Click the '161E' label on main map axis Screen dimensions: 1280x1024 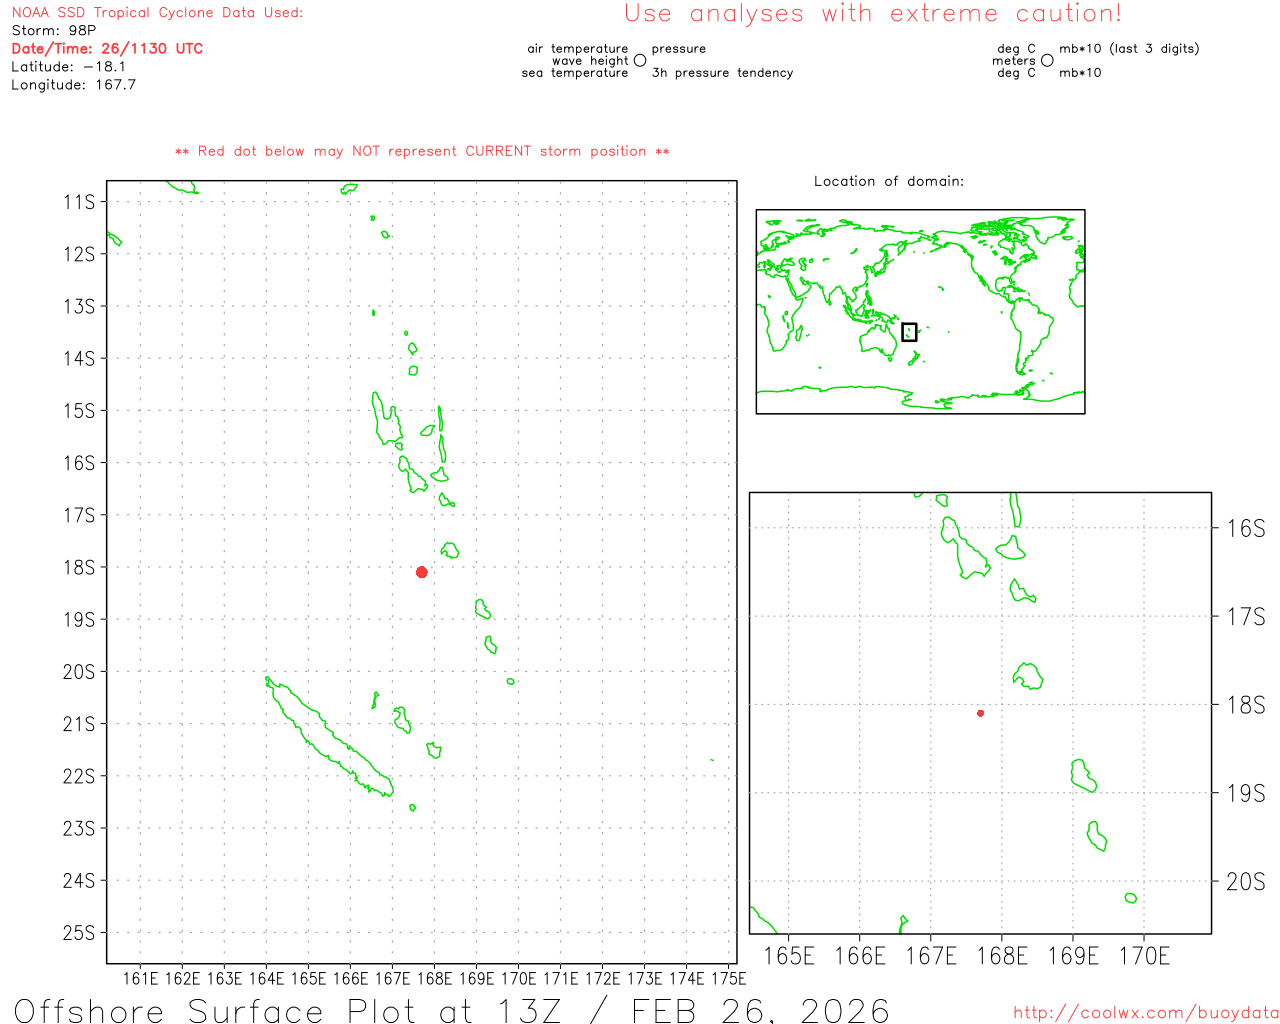coord(140,978)
